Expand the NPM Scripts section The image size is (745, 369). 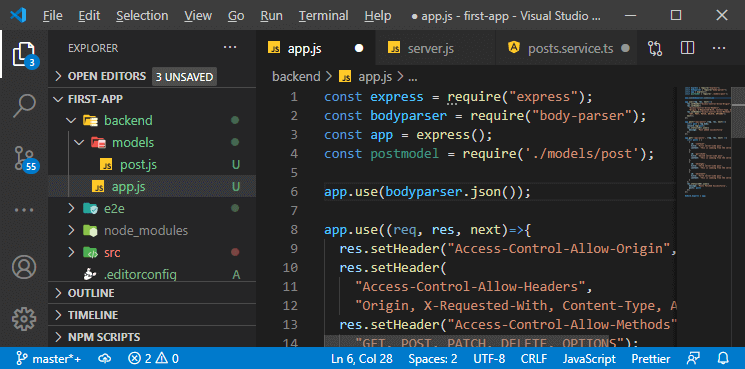152,337
